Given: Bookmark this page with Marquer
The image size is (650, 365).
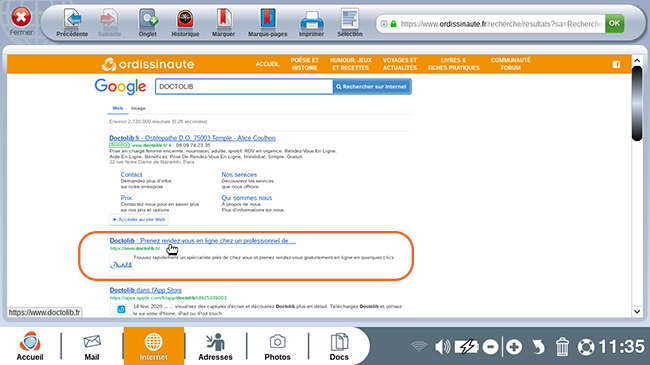Looking at the screenshot, I should click(x=223, y=23).
